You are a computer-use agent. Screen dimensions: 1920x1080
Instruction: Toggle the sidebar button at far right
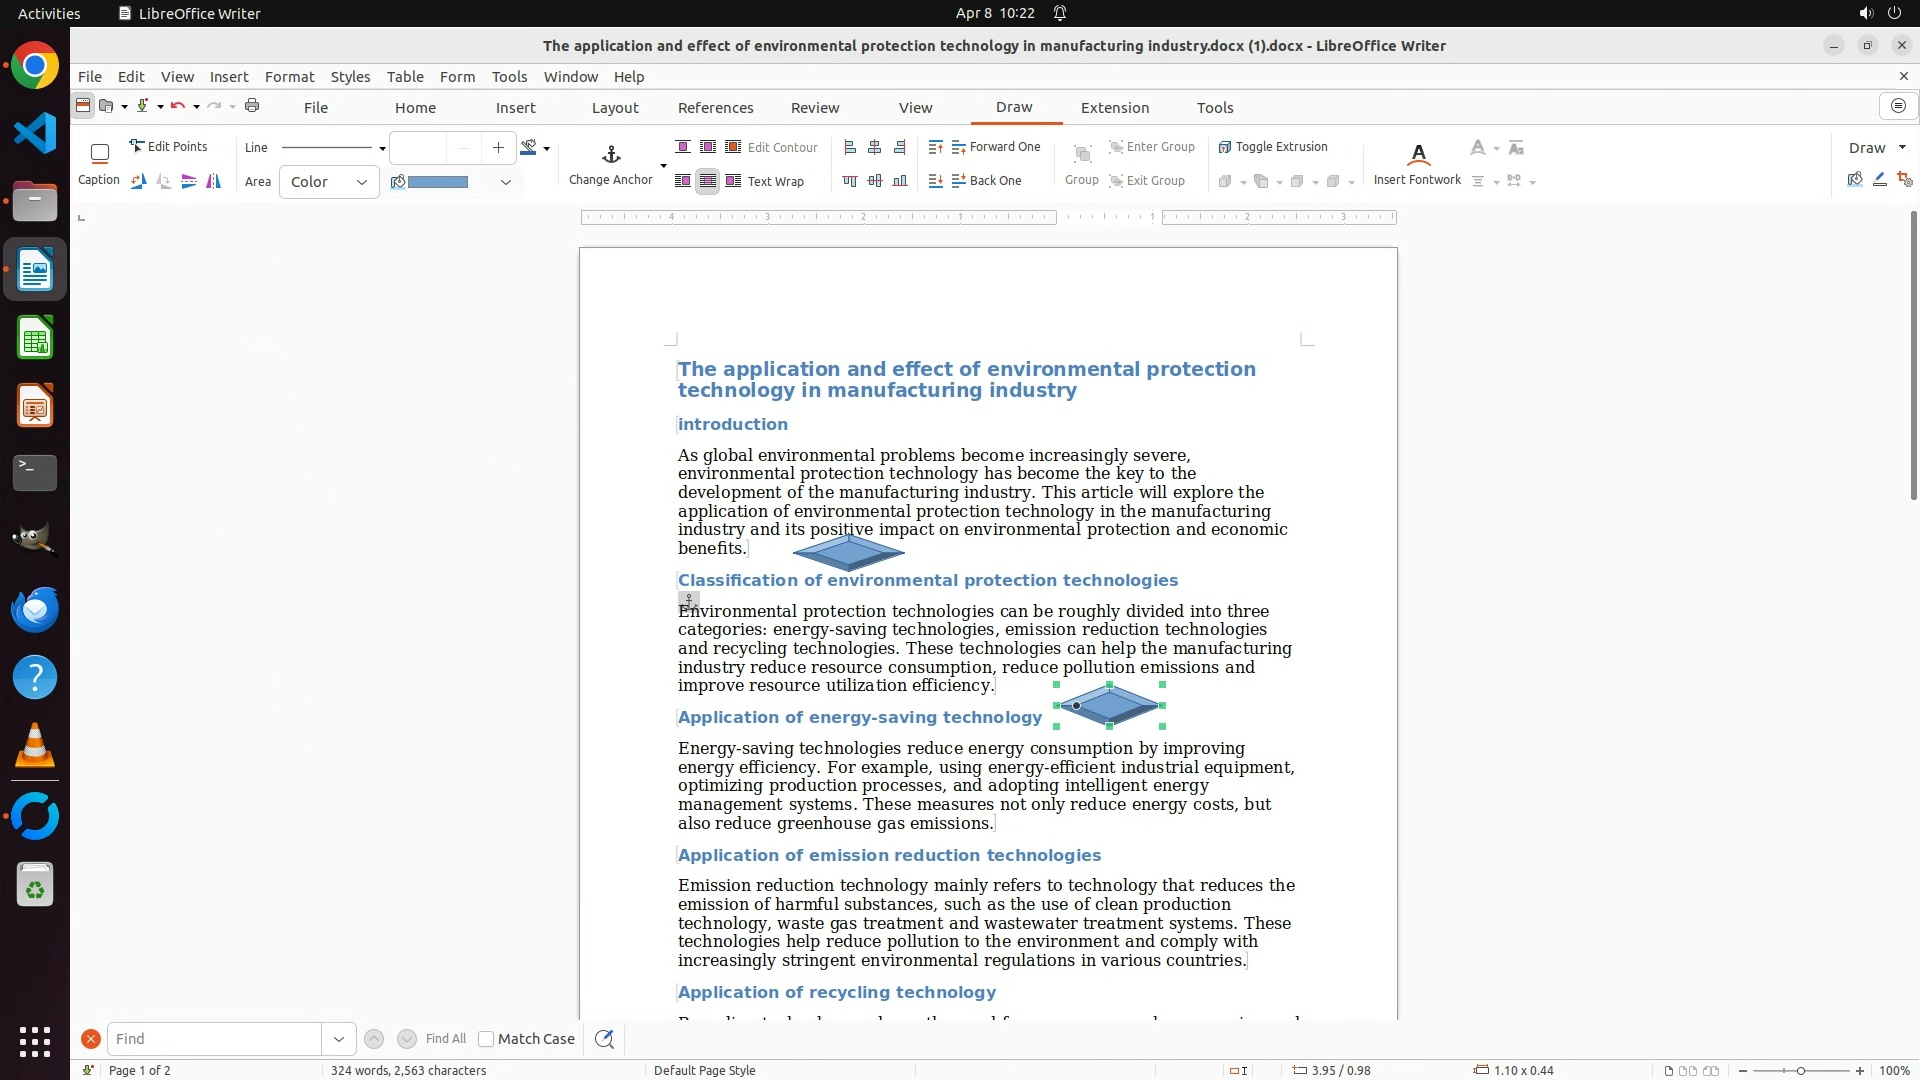tap(1898, 106)
